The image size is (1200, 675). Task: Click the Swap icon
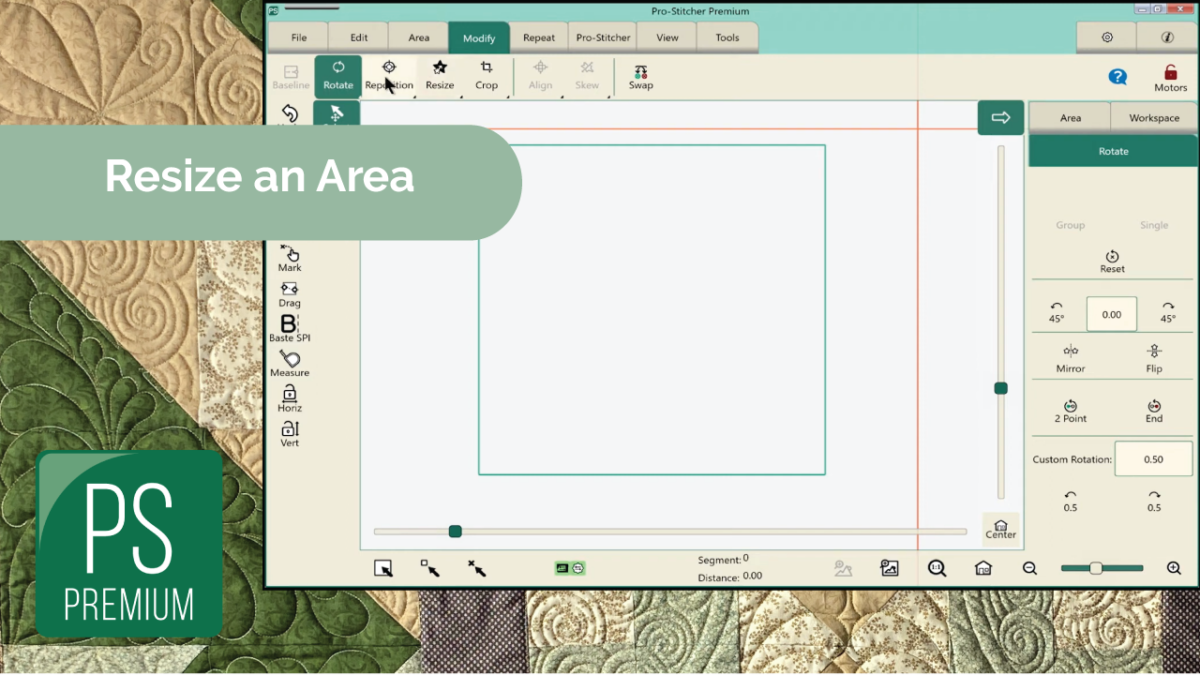click(x=641, y=76)
